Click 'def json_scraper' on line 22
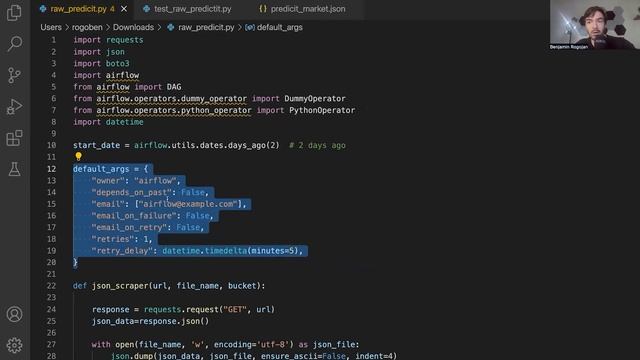 pyautogui.click(x=111, y=286)
